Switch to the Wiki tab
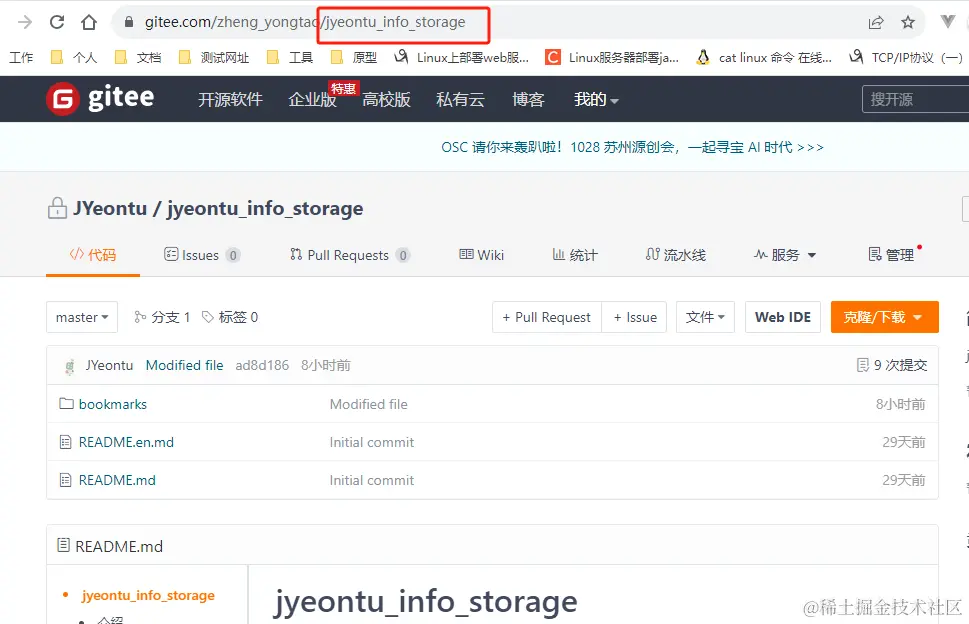Viewport: 969px width, 624px height. (x=481, y=255)
